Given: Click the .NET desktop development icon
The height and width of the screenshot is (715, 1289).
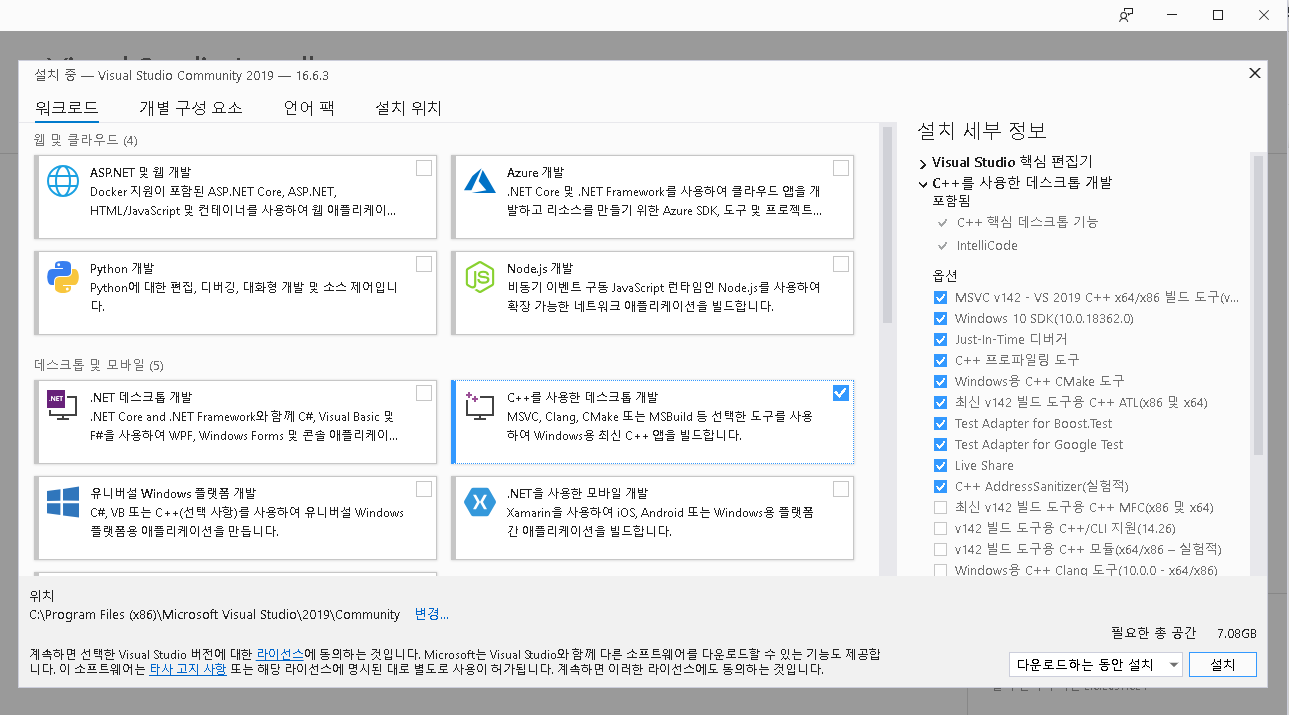Looking at the screenshot, I should point(63,404).
